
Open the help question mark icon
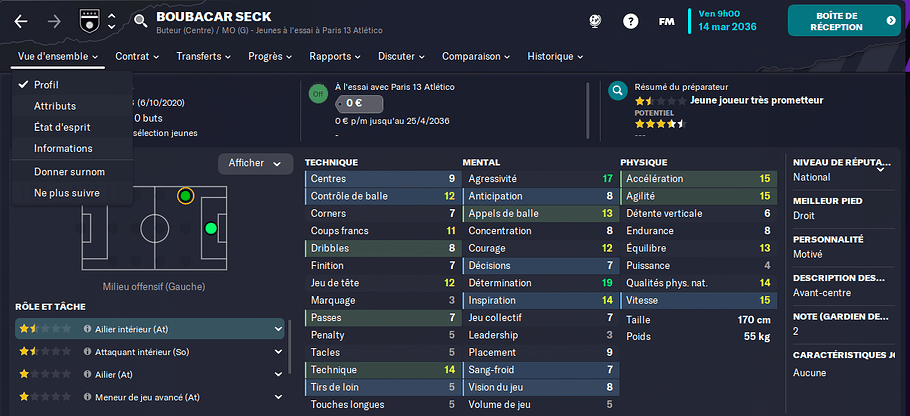click(x=630, y=21)
